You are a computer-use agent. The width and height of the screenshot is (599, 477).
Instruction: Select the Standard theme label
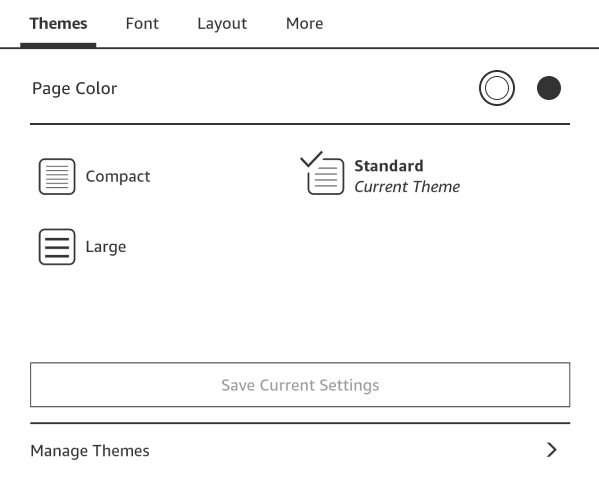[x=389, y=166]
